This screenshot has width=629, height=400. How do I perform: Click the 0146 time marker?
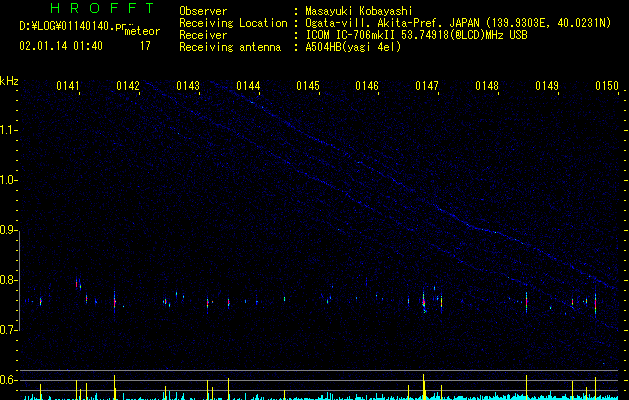coord(367,86)
